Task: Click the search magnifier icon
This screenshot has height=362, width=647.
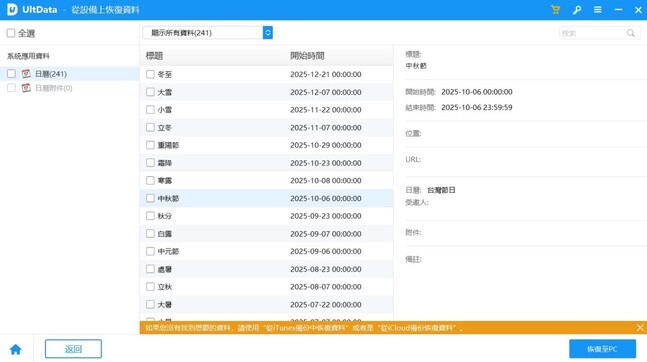Action: (x=630, y=33)
